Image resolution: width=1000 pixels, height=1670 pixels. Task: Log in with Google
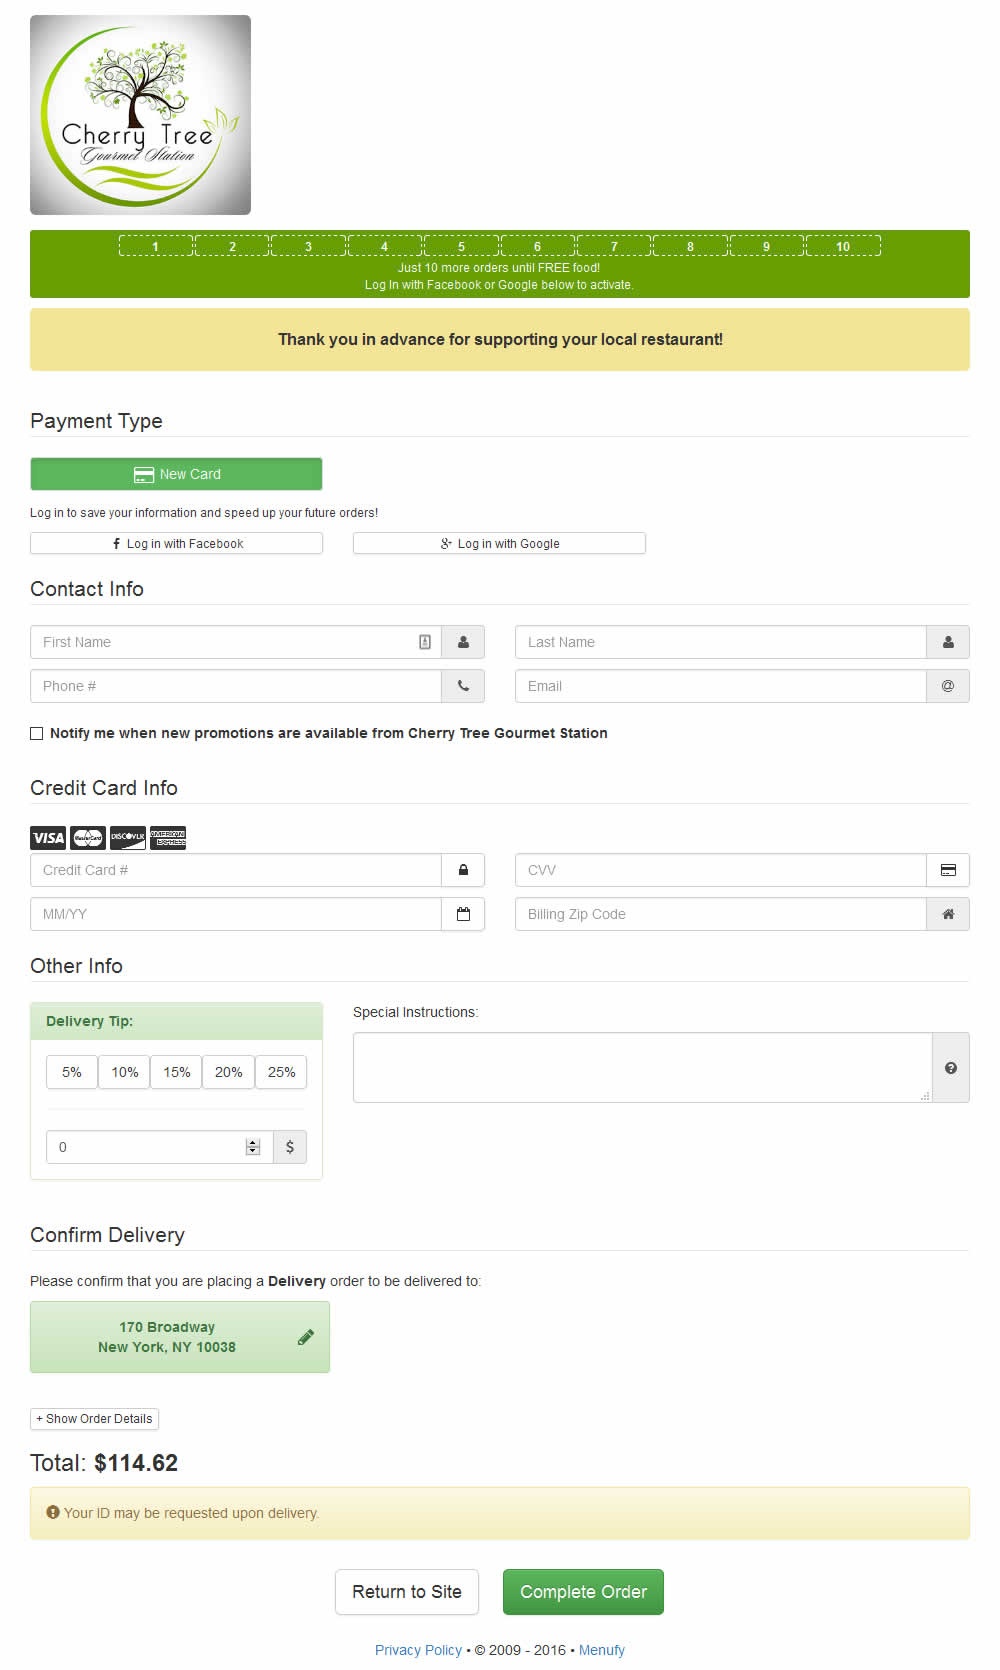(499, 543)
